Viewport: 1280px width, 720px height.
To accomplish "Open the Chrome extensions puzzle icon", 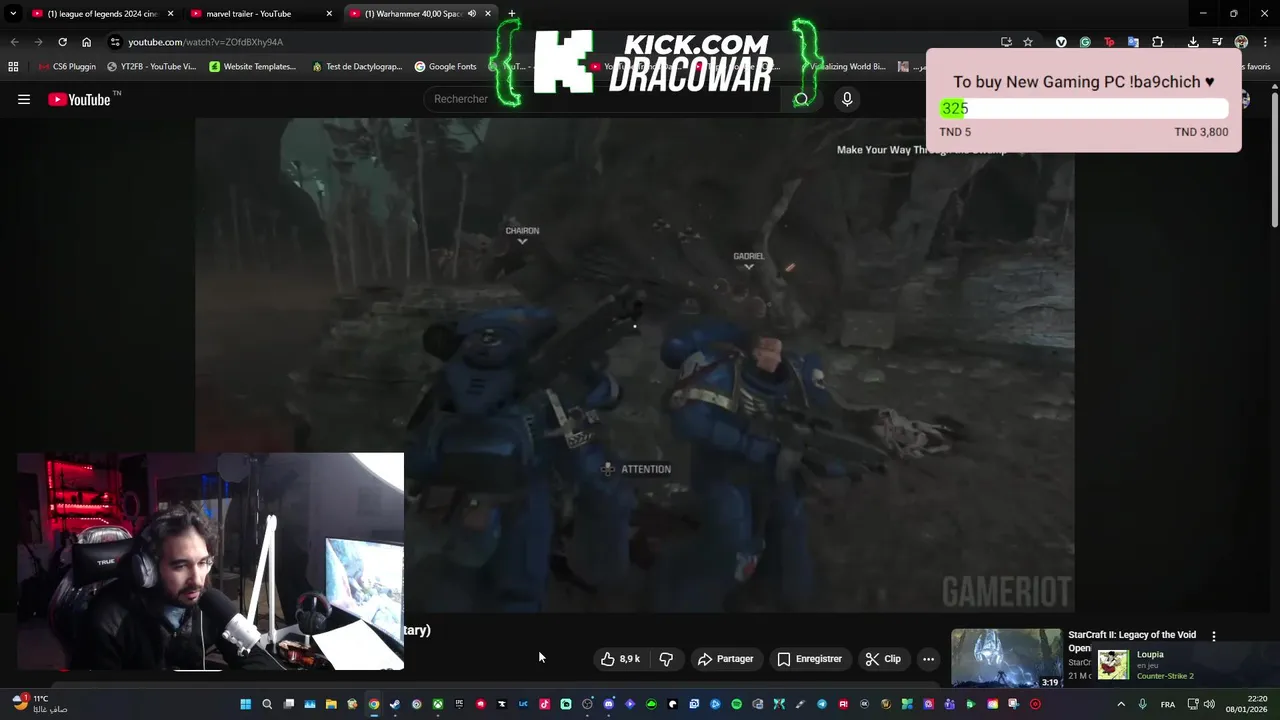I will click(x=1157, y=42).
